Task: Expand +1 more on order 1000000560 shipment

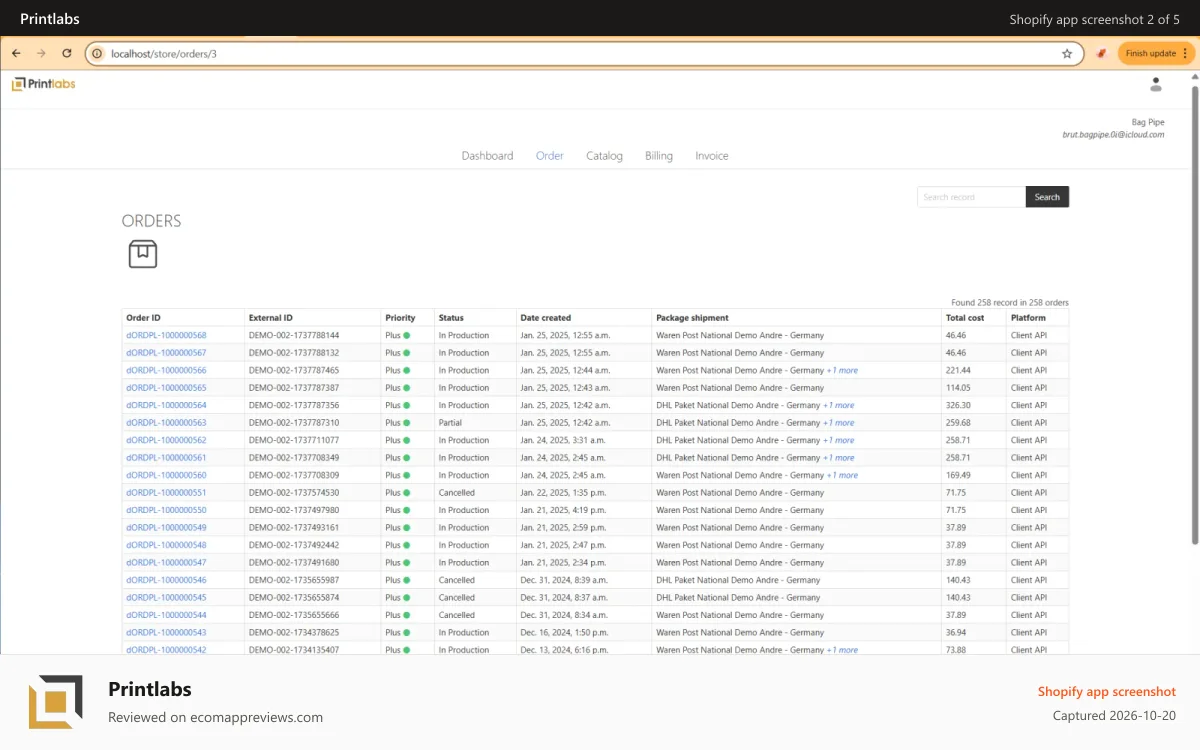Action: pos(842,475)
